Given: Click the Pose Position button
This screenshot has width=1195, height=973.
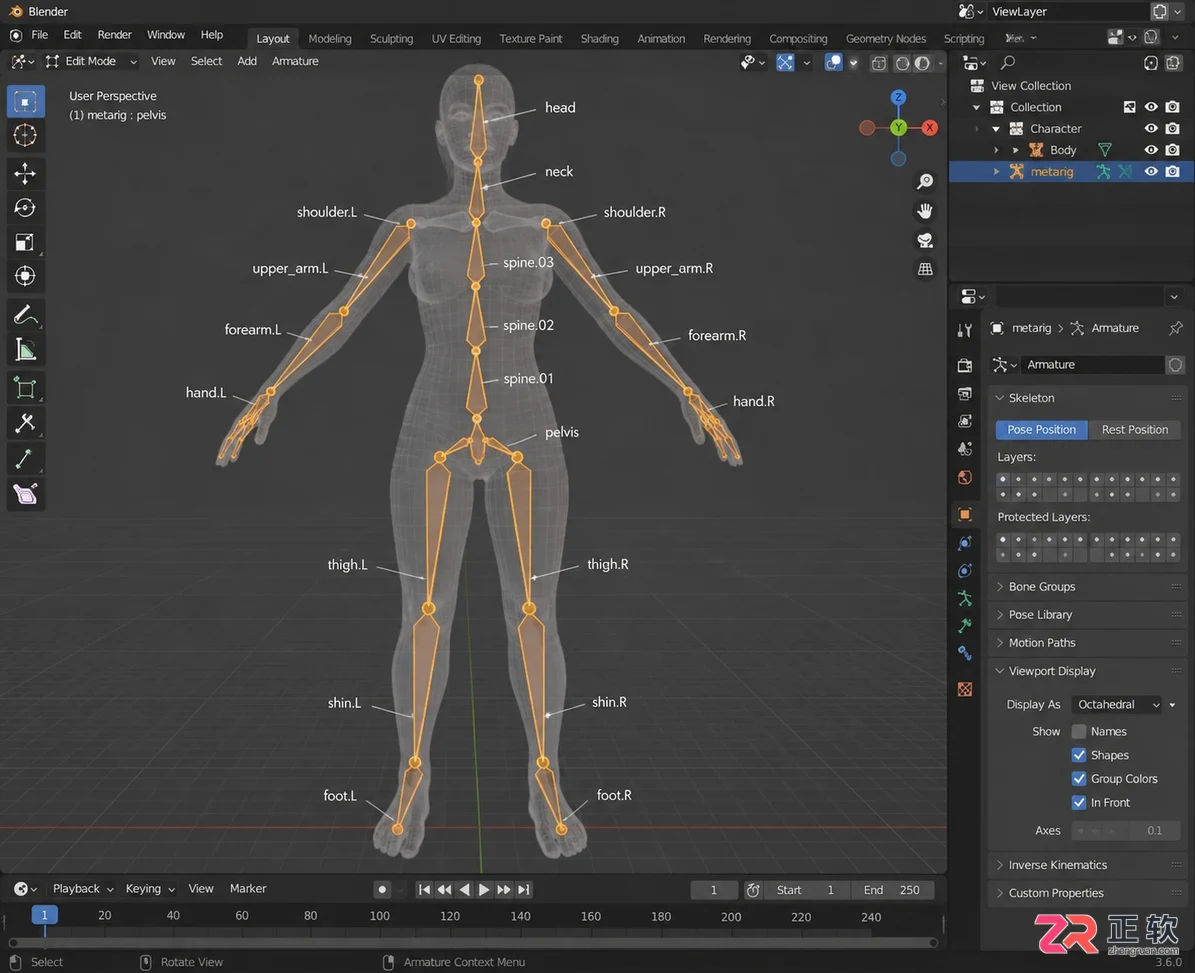Looking at the screenshot, I should pos(1041,430).
